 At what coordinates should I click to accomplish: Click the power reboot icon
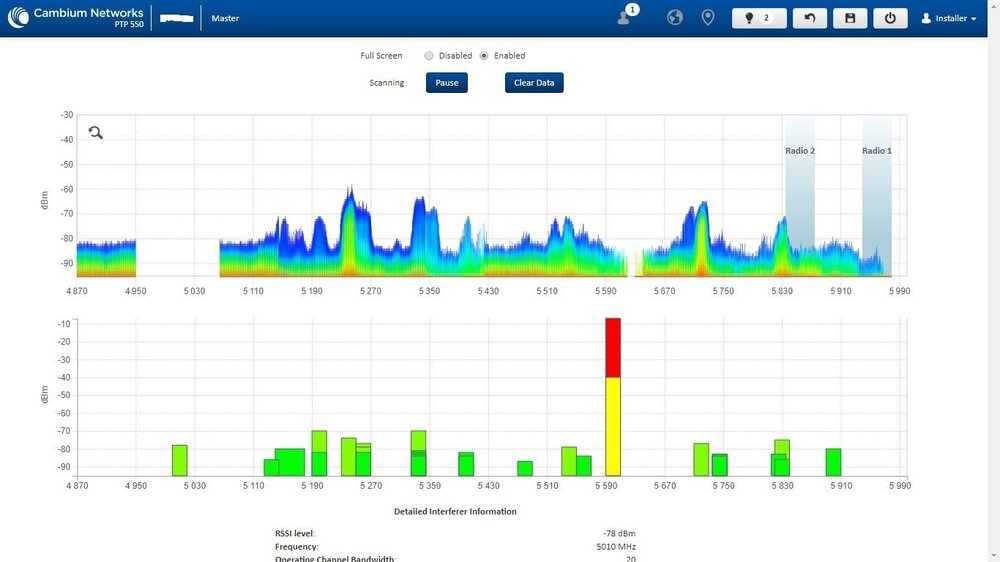click(x=890, y=18)
